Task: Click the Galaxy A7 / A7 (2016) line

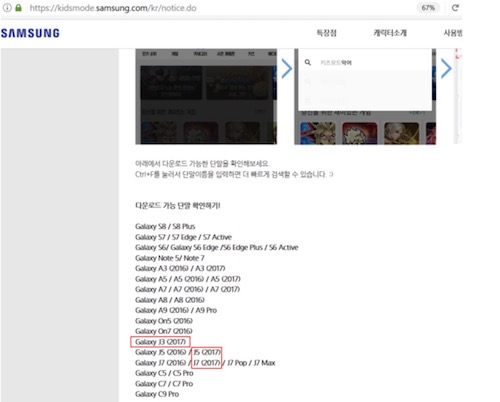Action: coord(187,289)
